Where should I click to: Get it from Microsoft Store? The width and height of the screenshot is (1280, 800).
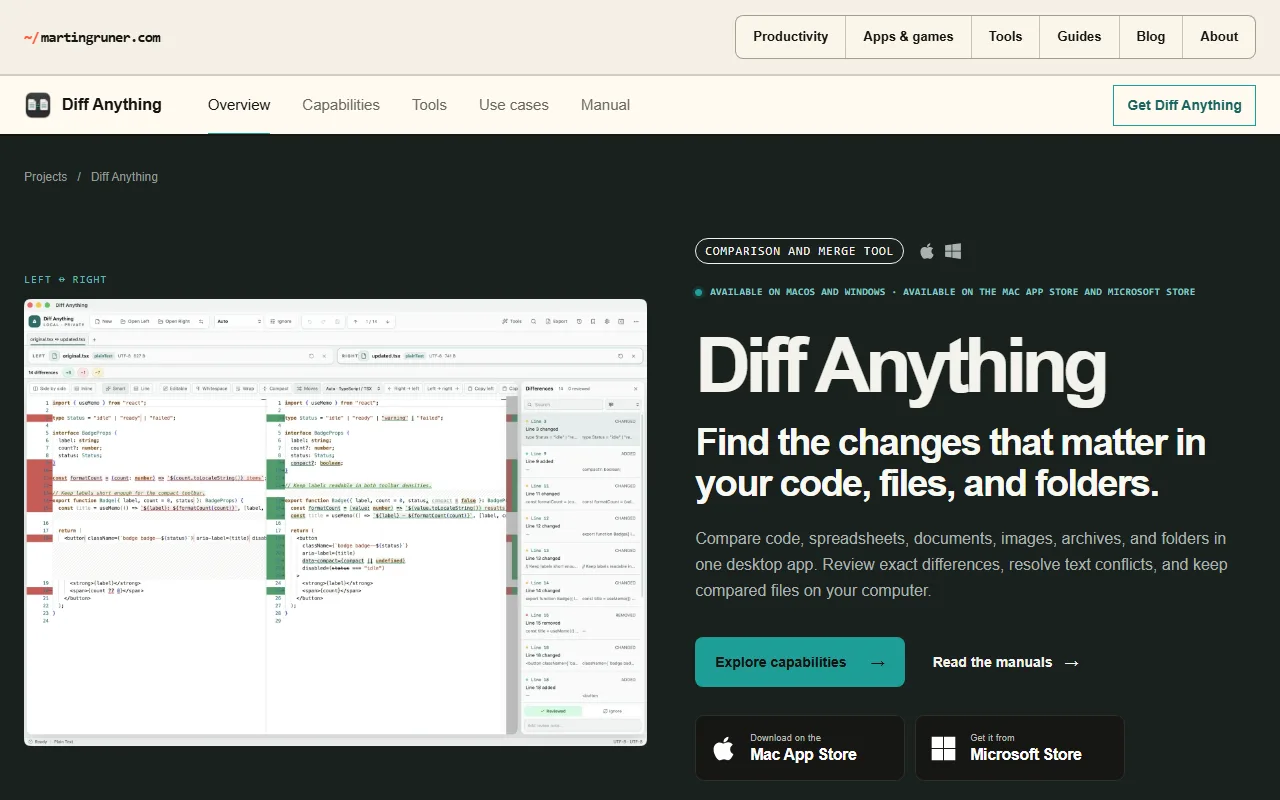1020,747
